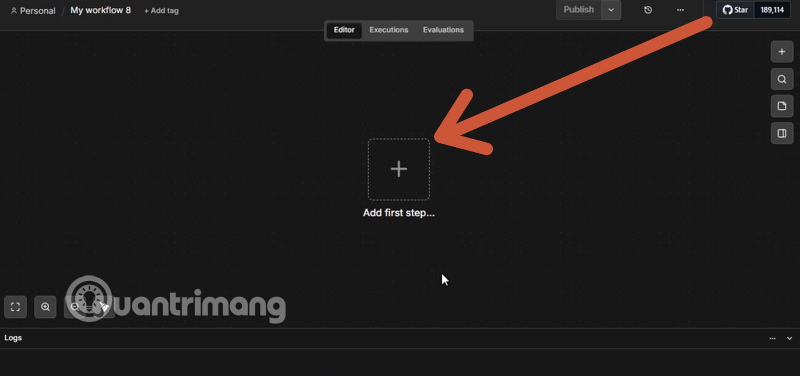Zoom out of the canvas

coord(75,307)
